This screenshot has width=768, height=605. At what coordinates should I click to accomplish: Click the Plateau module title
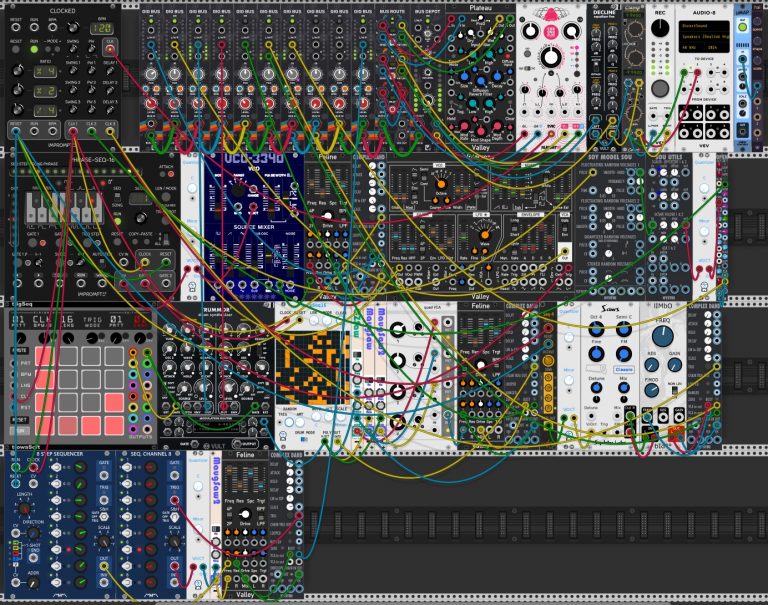point(480,8)
